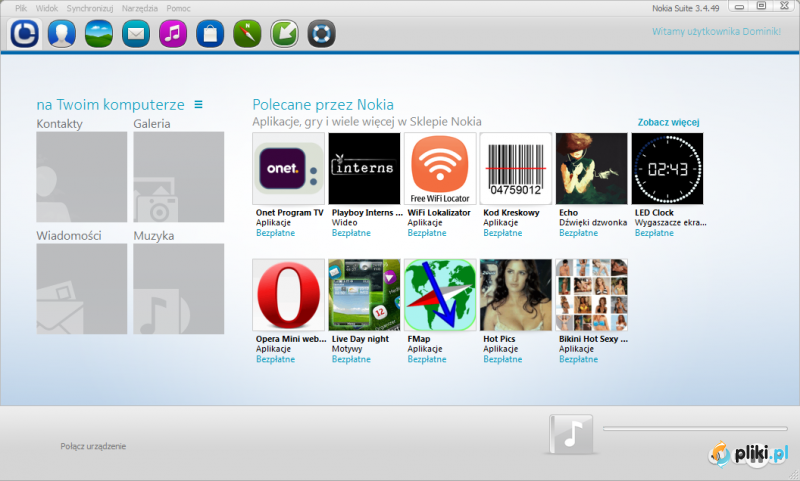Open the Nokia Suite home icon
This screenshot has width=800, height=481.
click(x=24, y=34)
